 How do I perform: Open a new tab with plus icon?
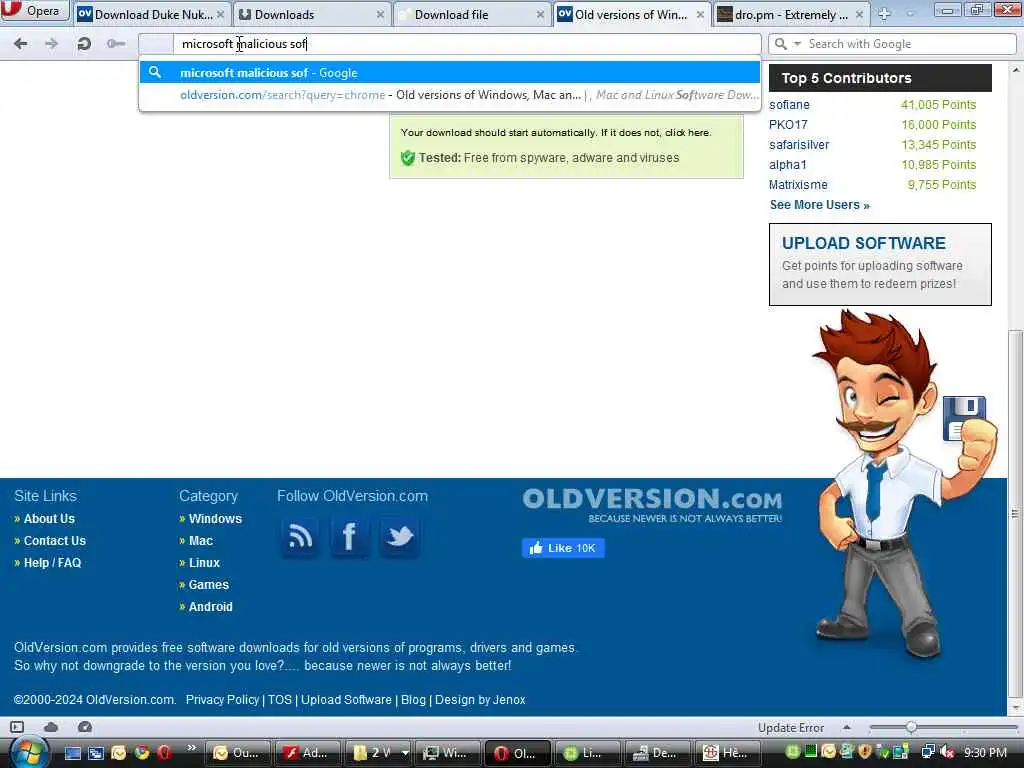point(884,13)
